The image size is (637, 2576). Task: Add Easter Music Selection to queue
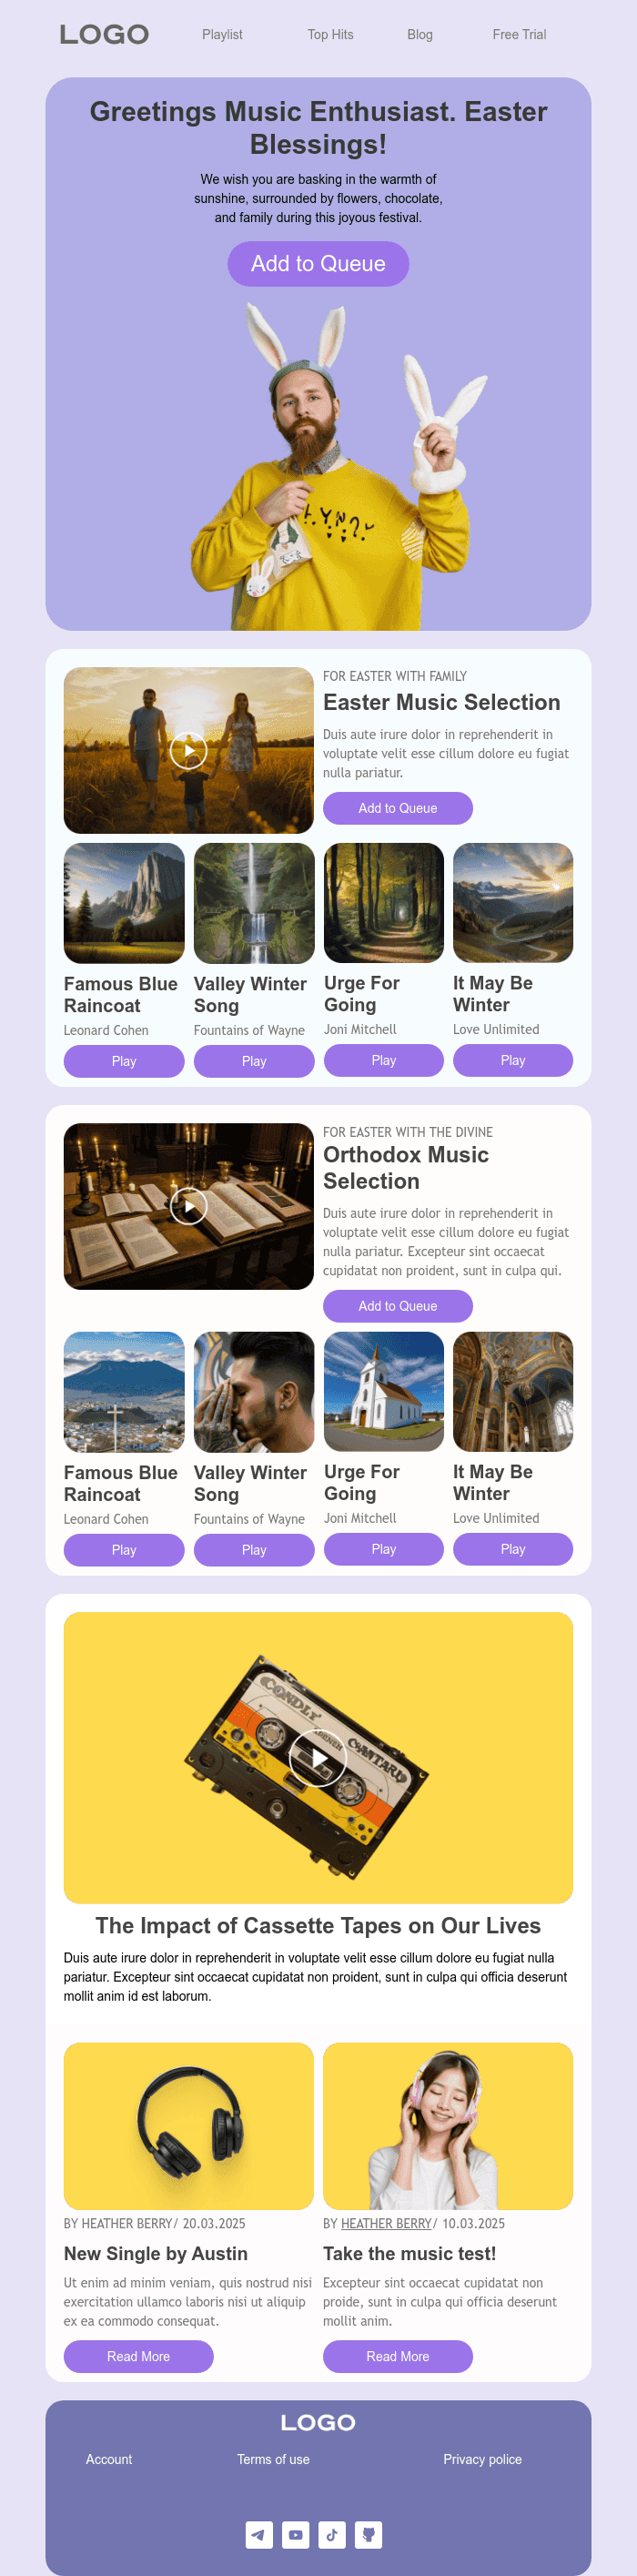tap(398, 808)
